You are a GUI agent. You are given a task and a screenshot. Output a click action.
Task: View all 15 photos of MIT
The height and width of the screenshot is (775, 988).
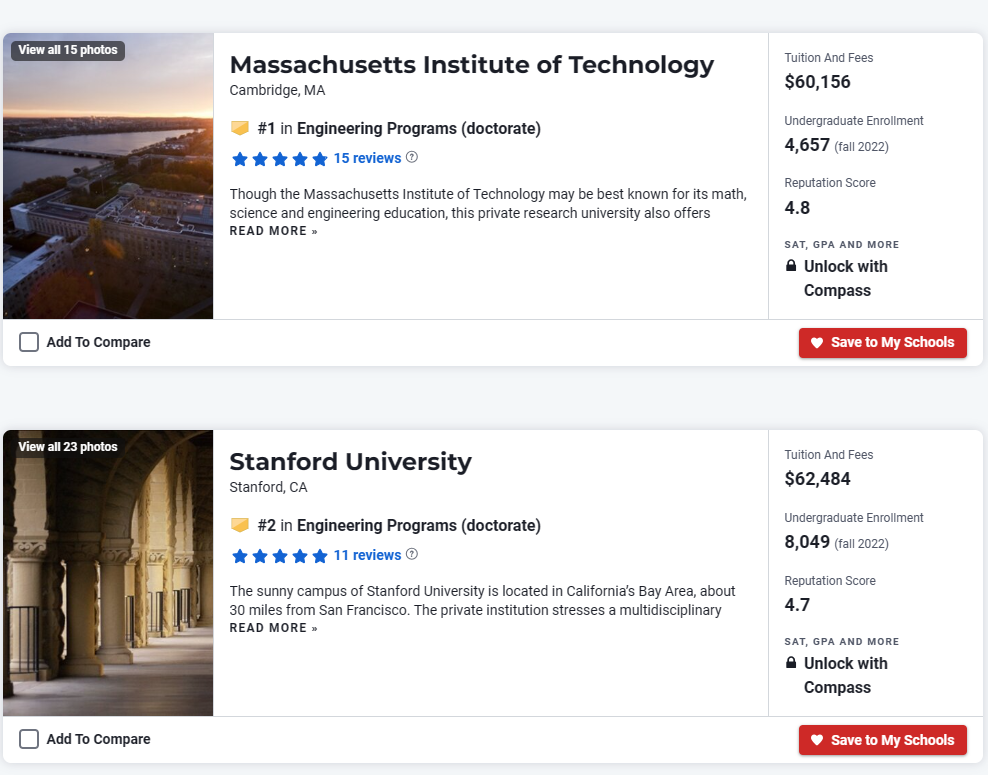point(68,50)
